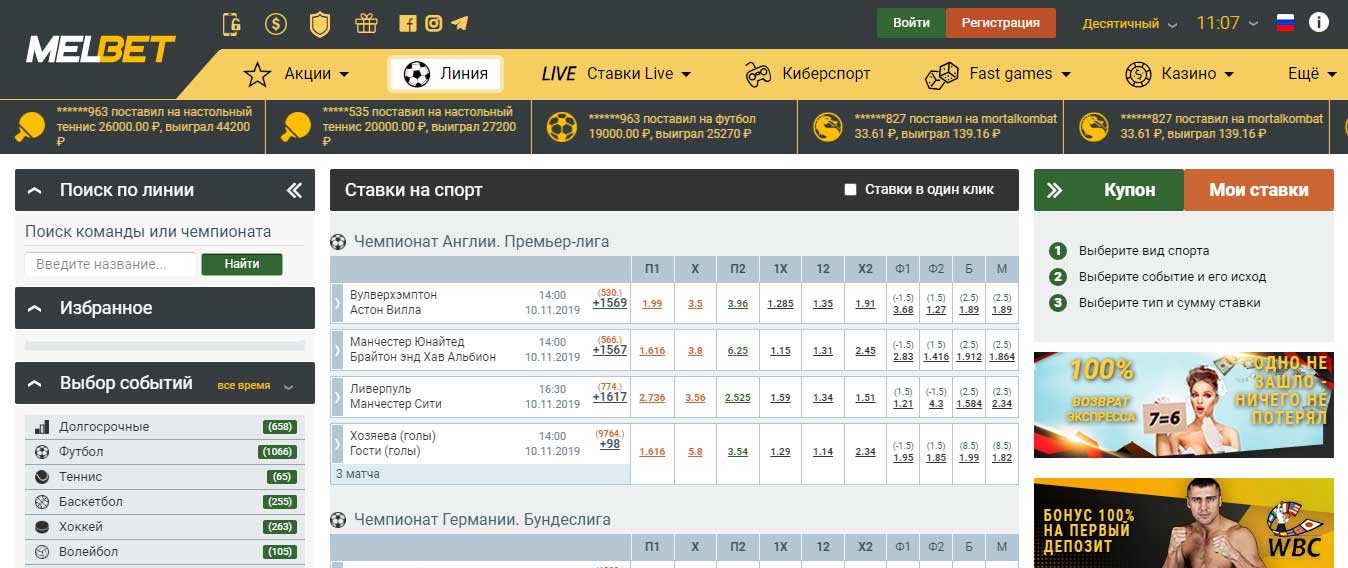Open +1569 markets for Вулверхэмптон match
The width and height of the screenshot is (1348, 568).
pos(610,303)
